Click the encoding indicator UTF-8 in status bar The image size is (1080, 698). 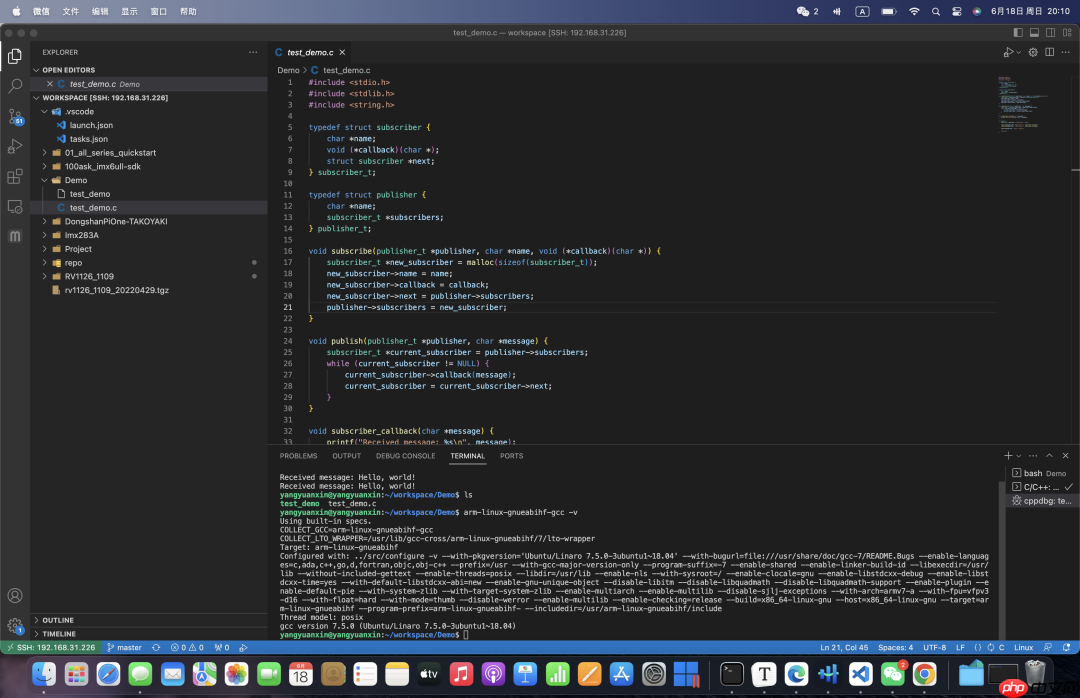933,647
